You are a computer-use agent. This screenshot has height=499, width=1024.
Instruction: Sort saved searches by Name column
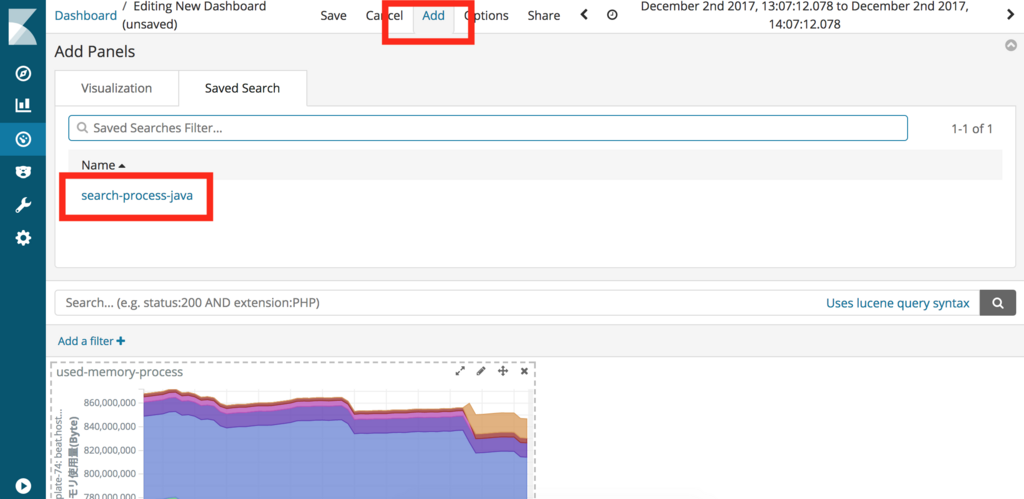click(103, 165)
